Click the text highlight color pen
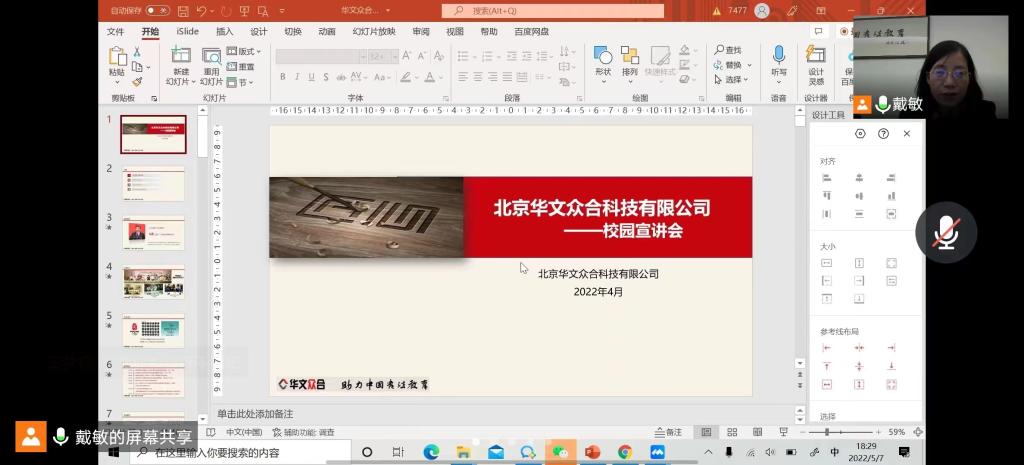This screenshot has width=1024, height=465. [x=406, y=77]
